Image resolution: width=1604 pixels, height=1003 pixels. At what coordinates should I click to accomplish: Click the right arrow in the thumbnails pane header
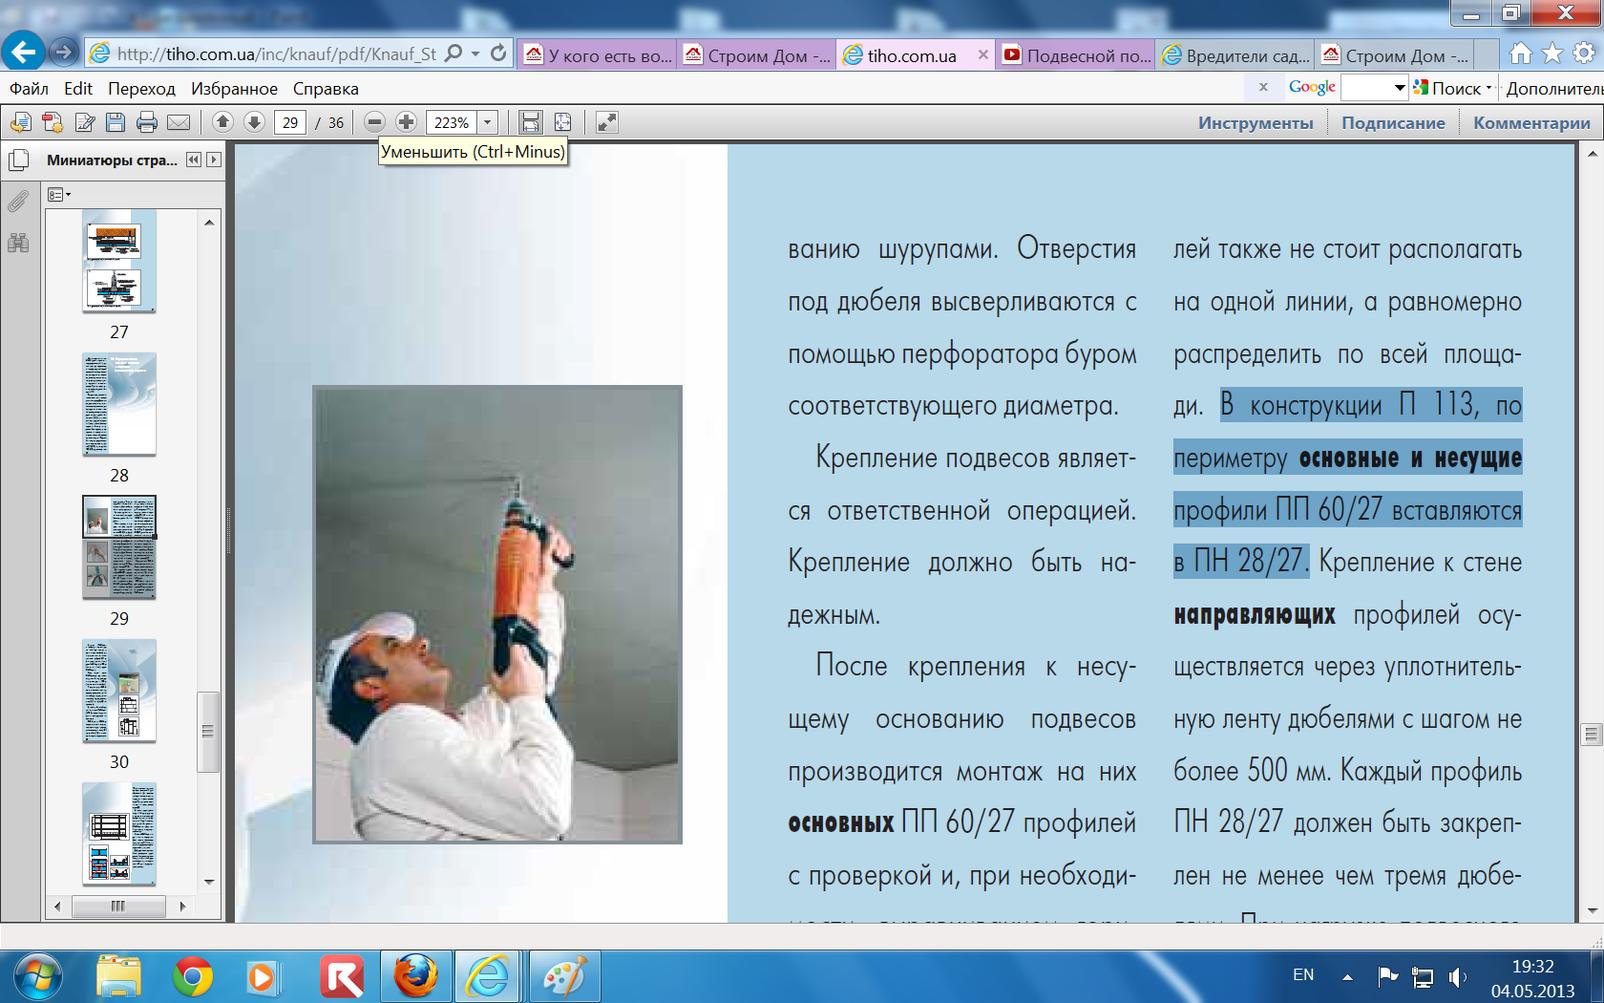(x=213, y=160)
